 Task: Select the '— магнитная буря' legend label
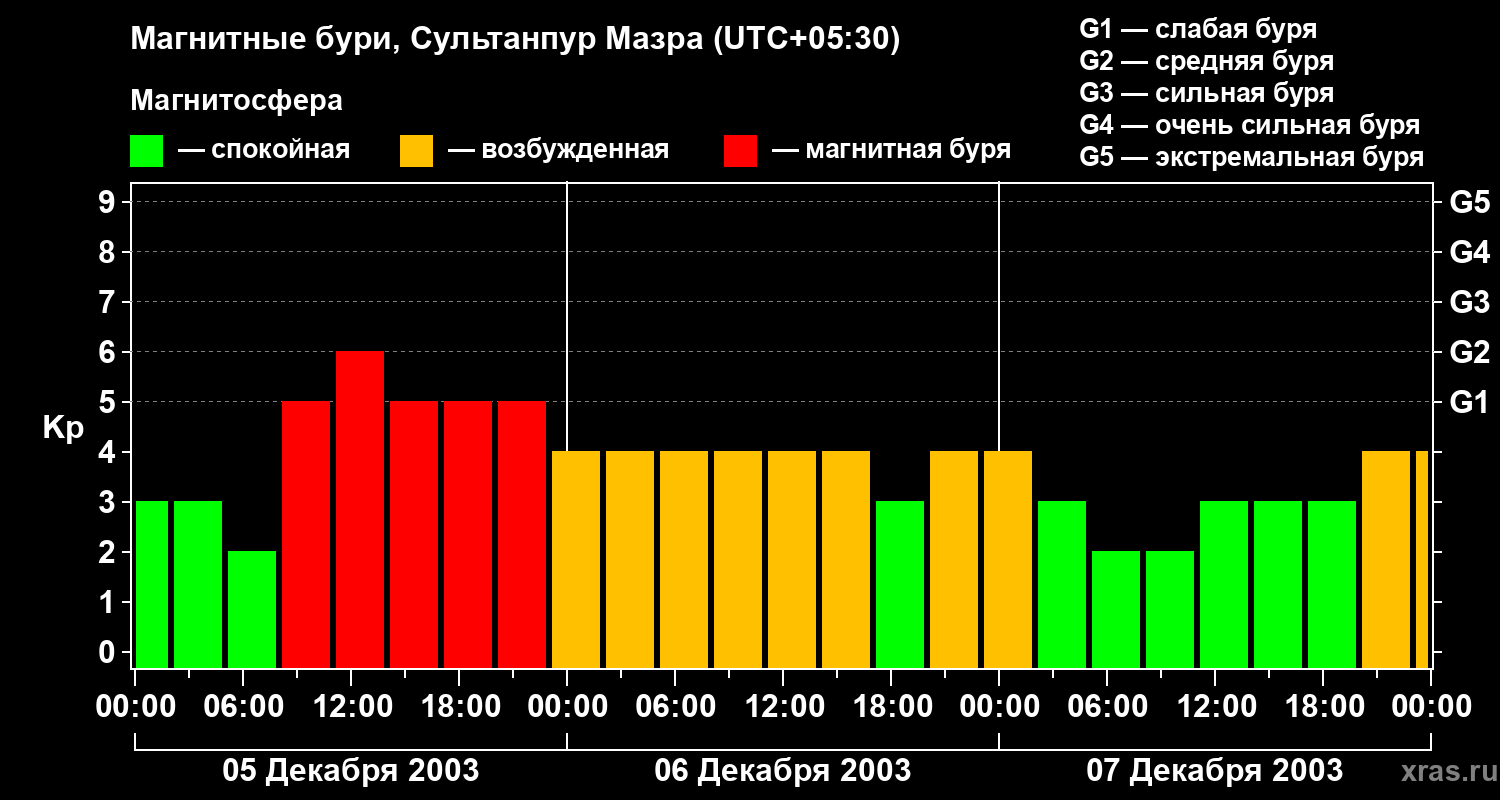tap(891, 151)
